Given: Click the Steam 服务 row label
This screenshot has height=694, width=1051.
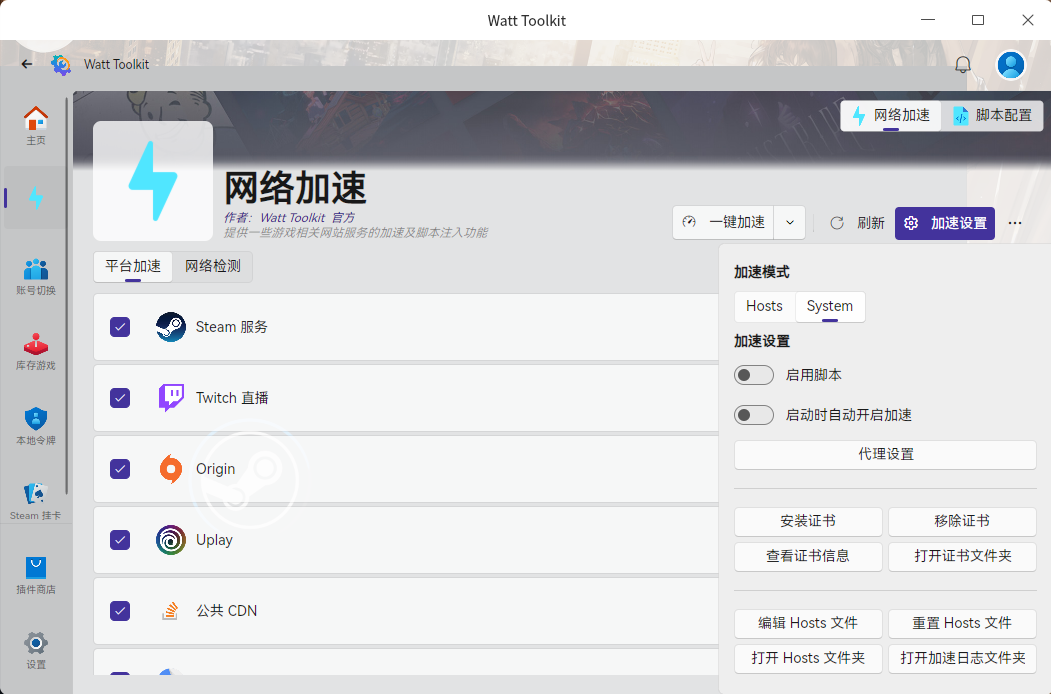Looking at the screenshot, I should coord(231,327).
